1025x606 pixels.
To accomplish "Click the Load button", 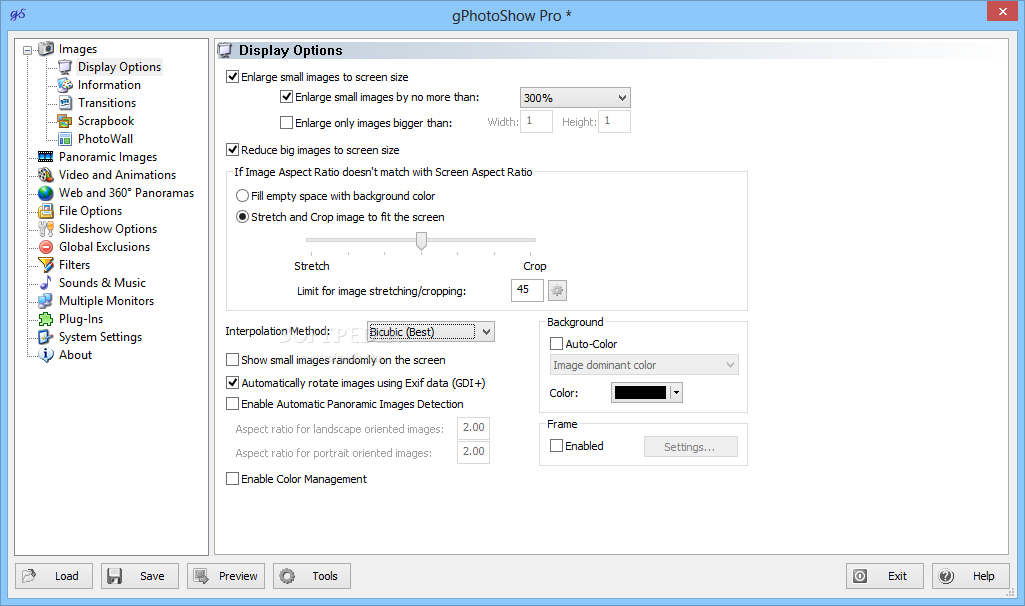I will tap(54, 576).
